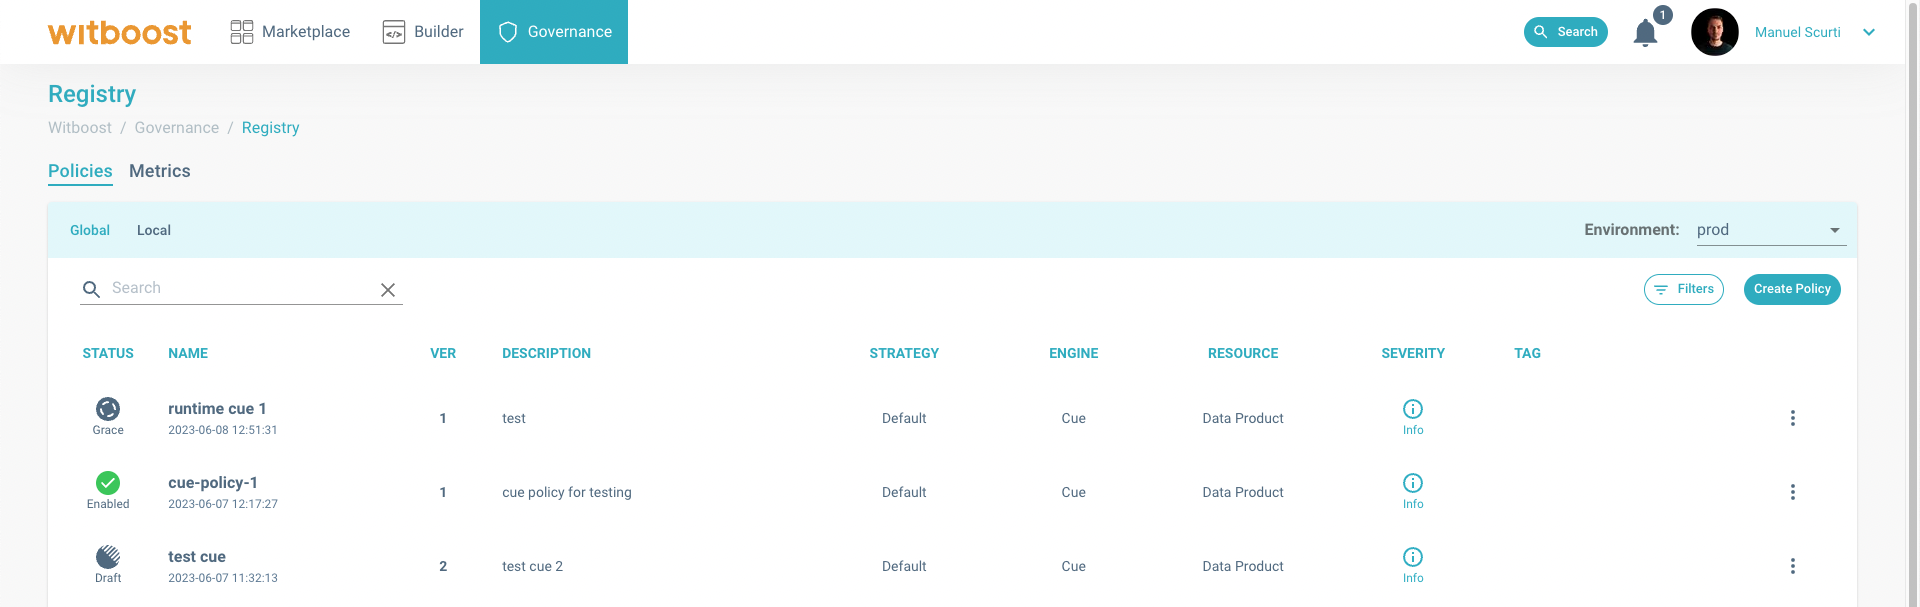Click the Draft status icon for test cue
1920x607 pixels.
tap(108, 557)
